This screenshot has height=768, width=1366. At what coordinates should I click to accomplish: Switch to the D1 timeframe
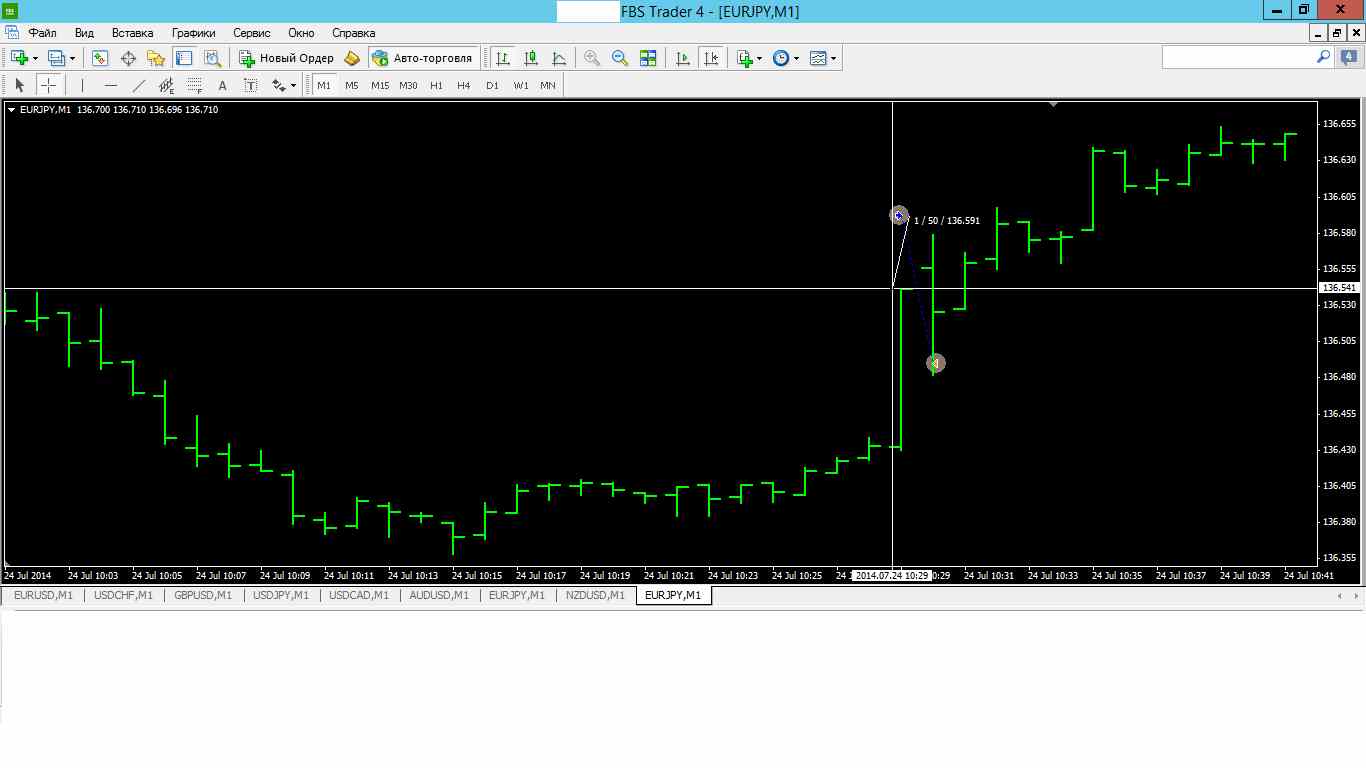point(492,85)
